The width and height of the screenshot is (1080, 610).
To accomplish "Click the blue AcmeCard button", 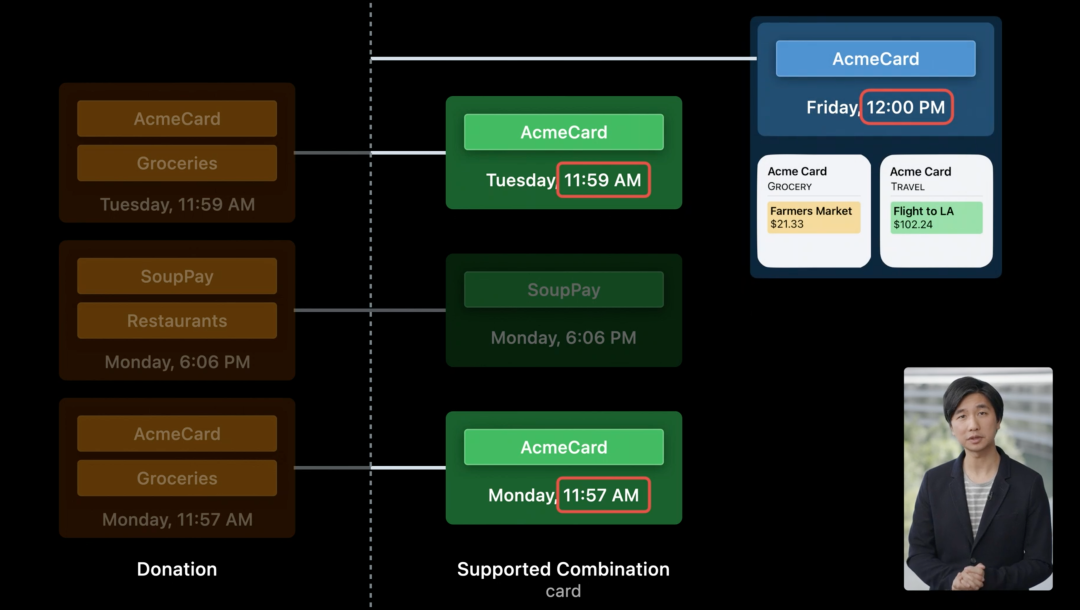I will coord(875,59).
